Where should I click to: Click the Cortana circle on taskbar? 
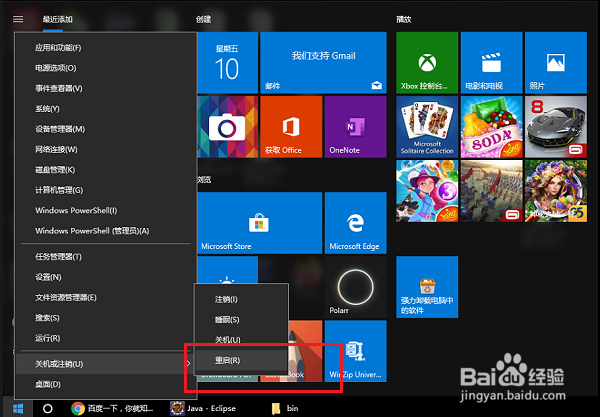[48, 409]
